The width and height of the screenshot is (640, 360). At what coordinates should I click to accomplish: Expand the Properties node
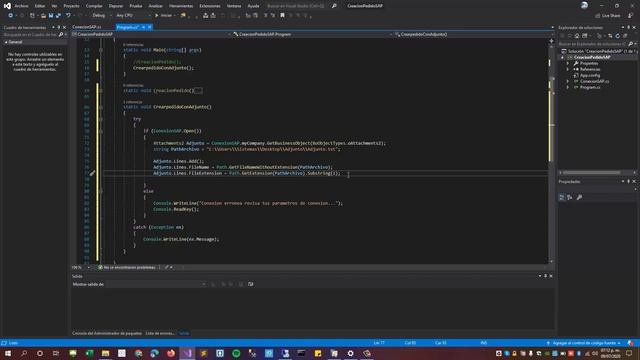coord(568,63)
